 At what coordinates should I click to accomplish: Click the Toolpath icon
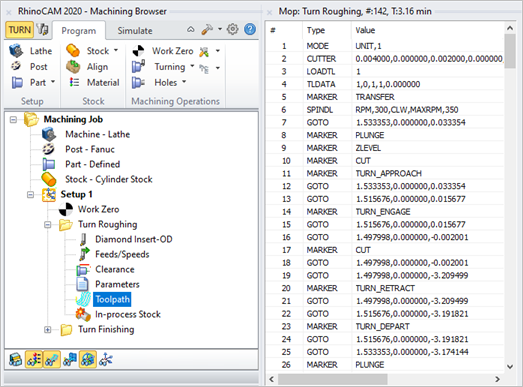[x=83, y=299]
